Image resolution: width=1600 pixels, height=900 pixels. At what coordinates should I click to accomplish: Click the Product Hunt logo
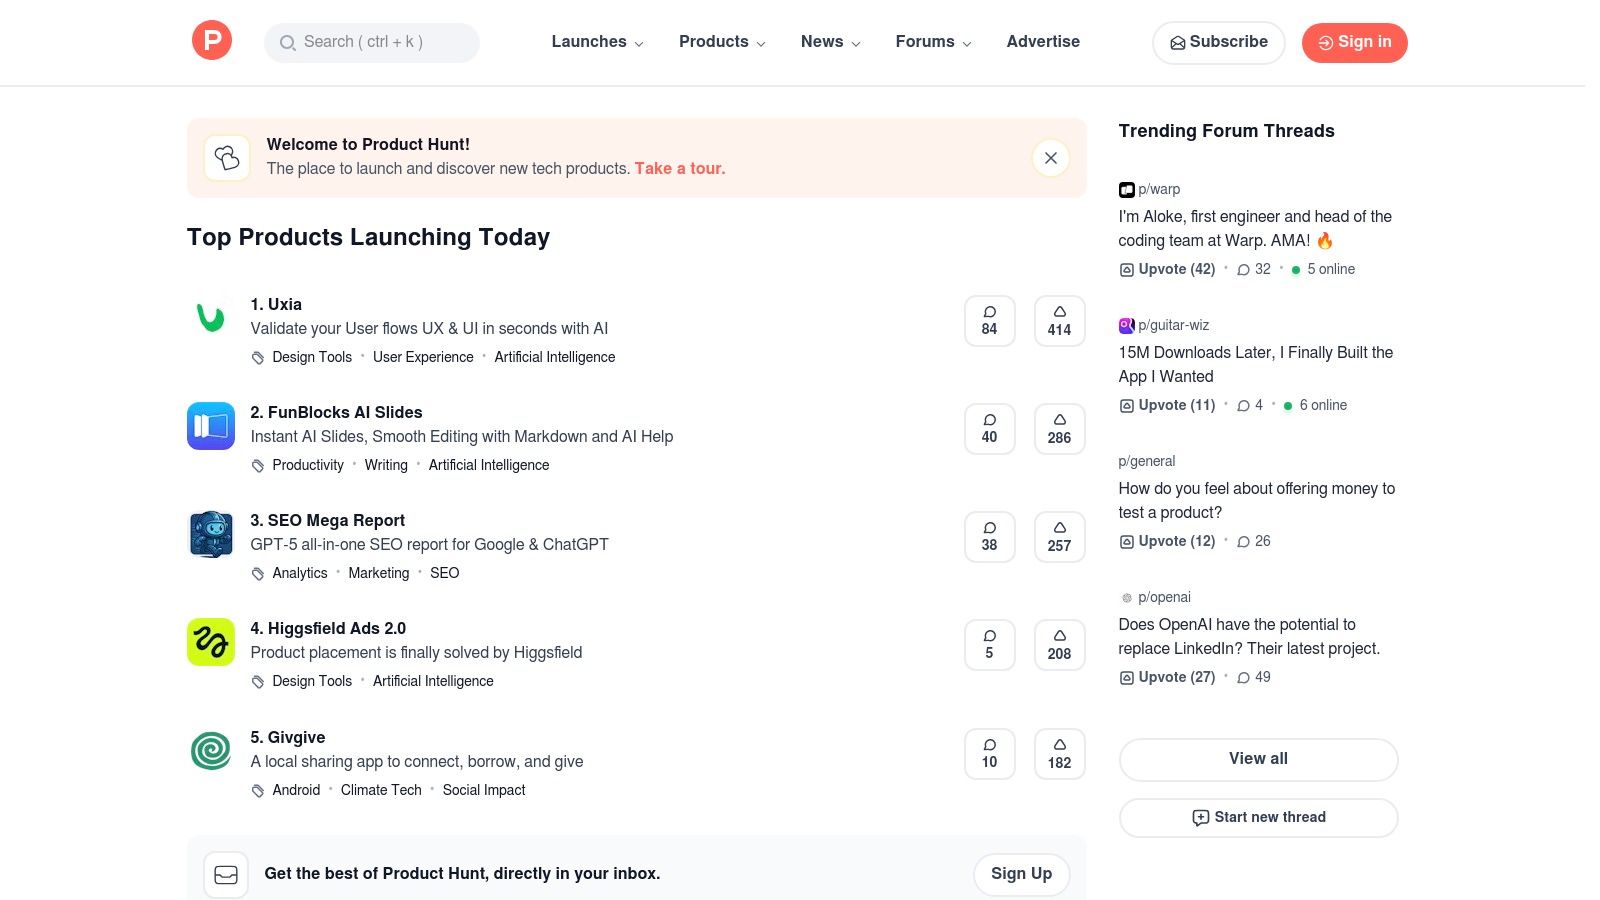[212, 41]
